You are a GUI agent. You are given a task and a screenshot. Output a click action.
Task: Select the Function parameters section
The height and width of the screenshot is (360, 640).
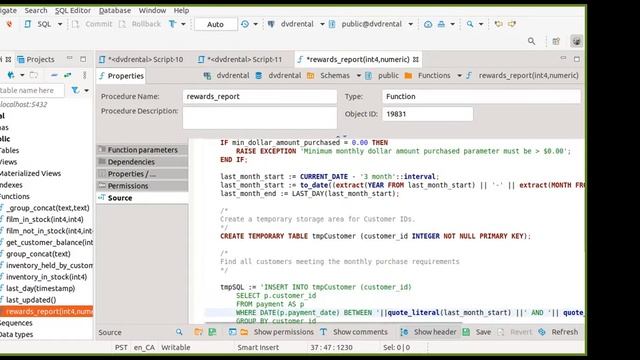pos(142,150)
